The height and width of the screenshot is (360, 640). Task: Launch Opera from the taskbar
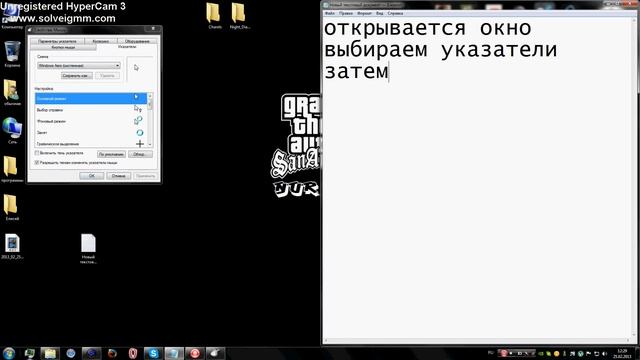pyautogui.click(x=133, y=353)
